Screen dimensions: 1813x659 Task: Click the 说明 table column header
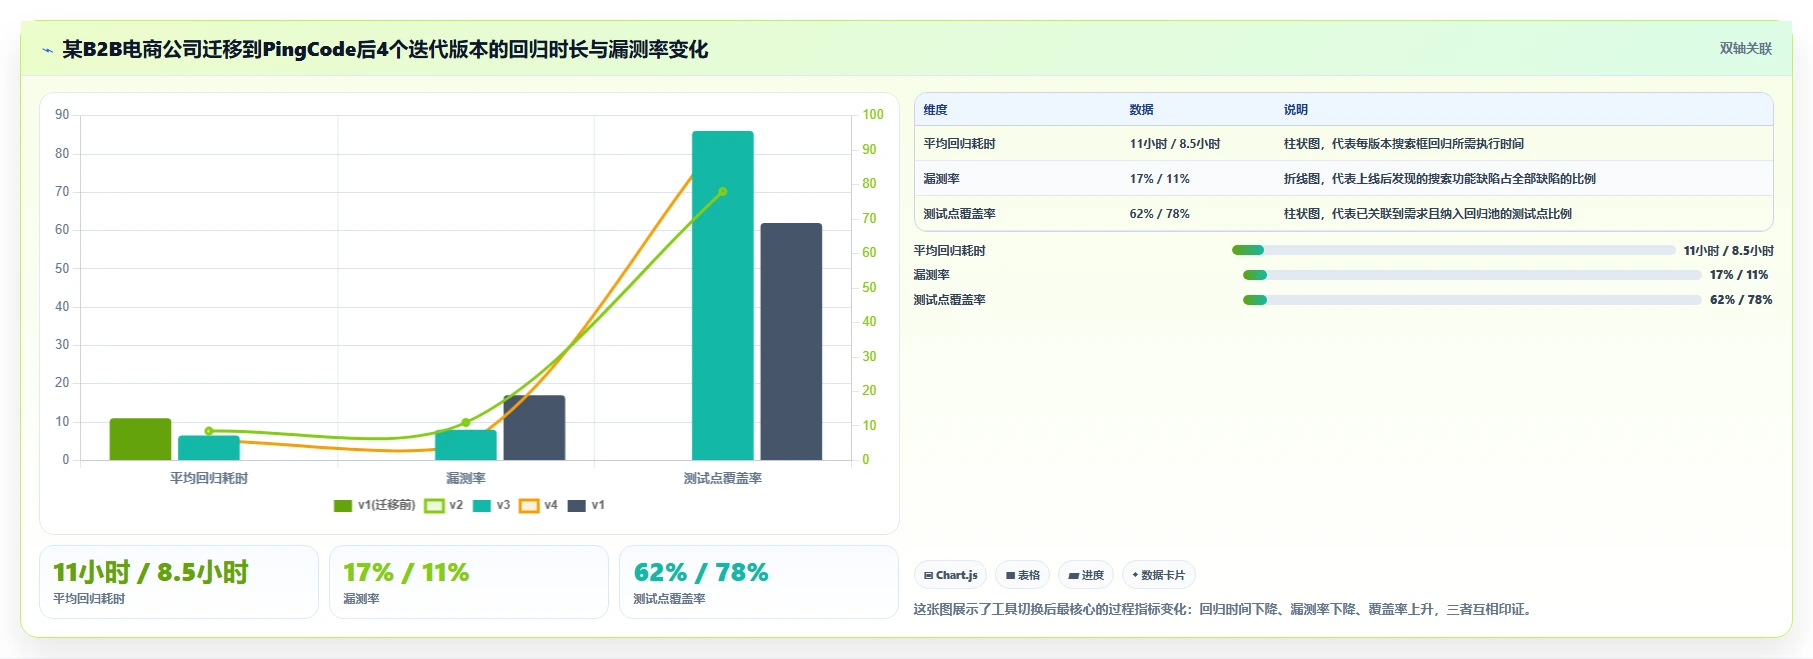(1296, 110)
